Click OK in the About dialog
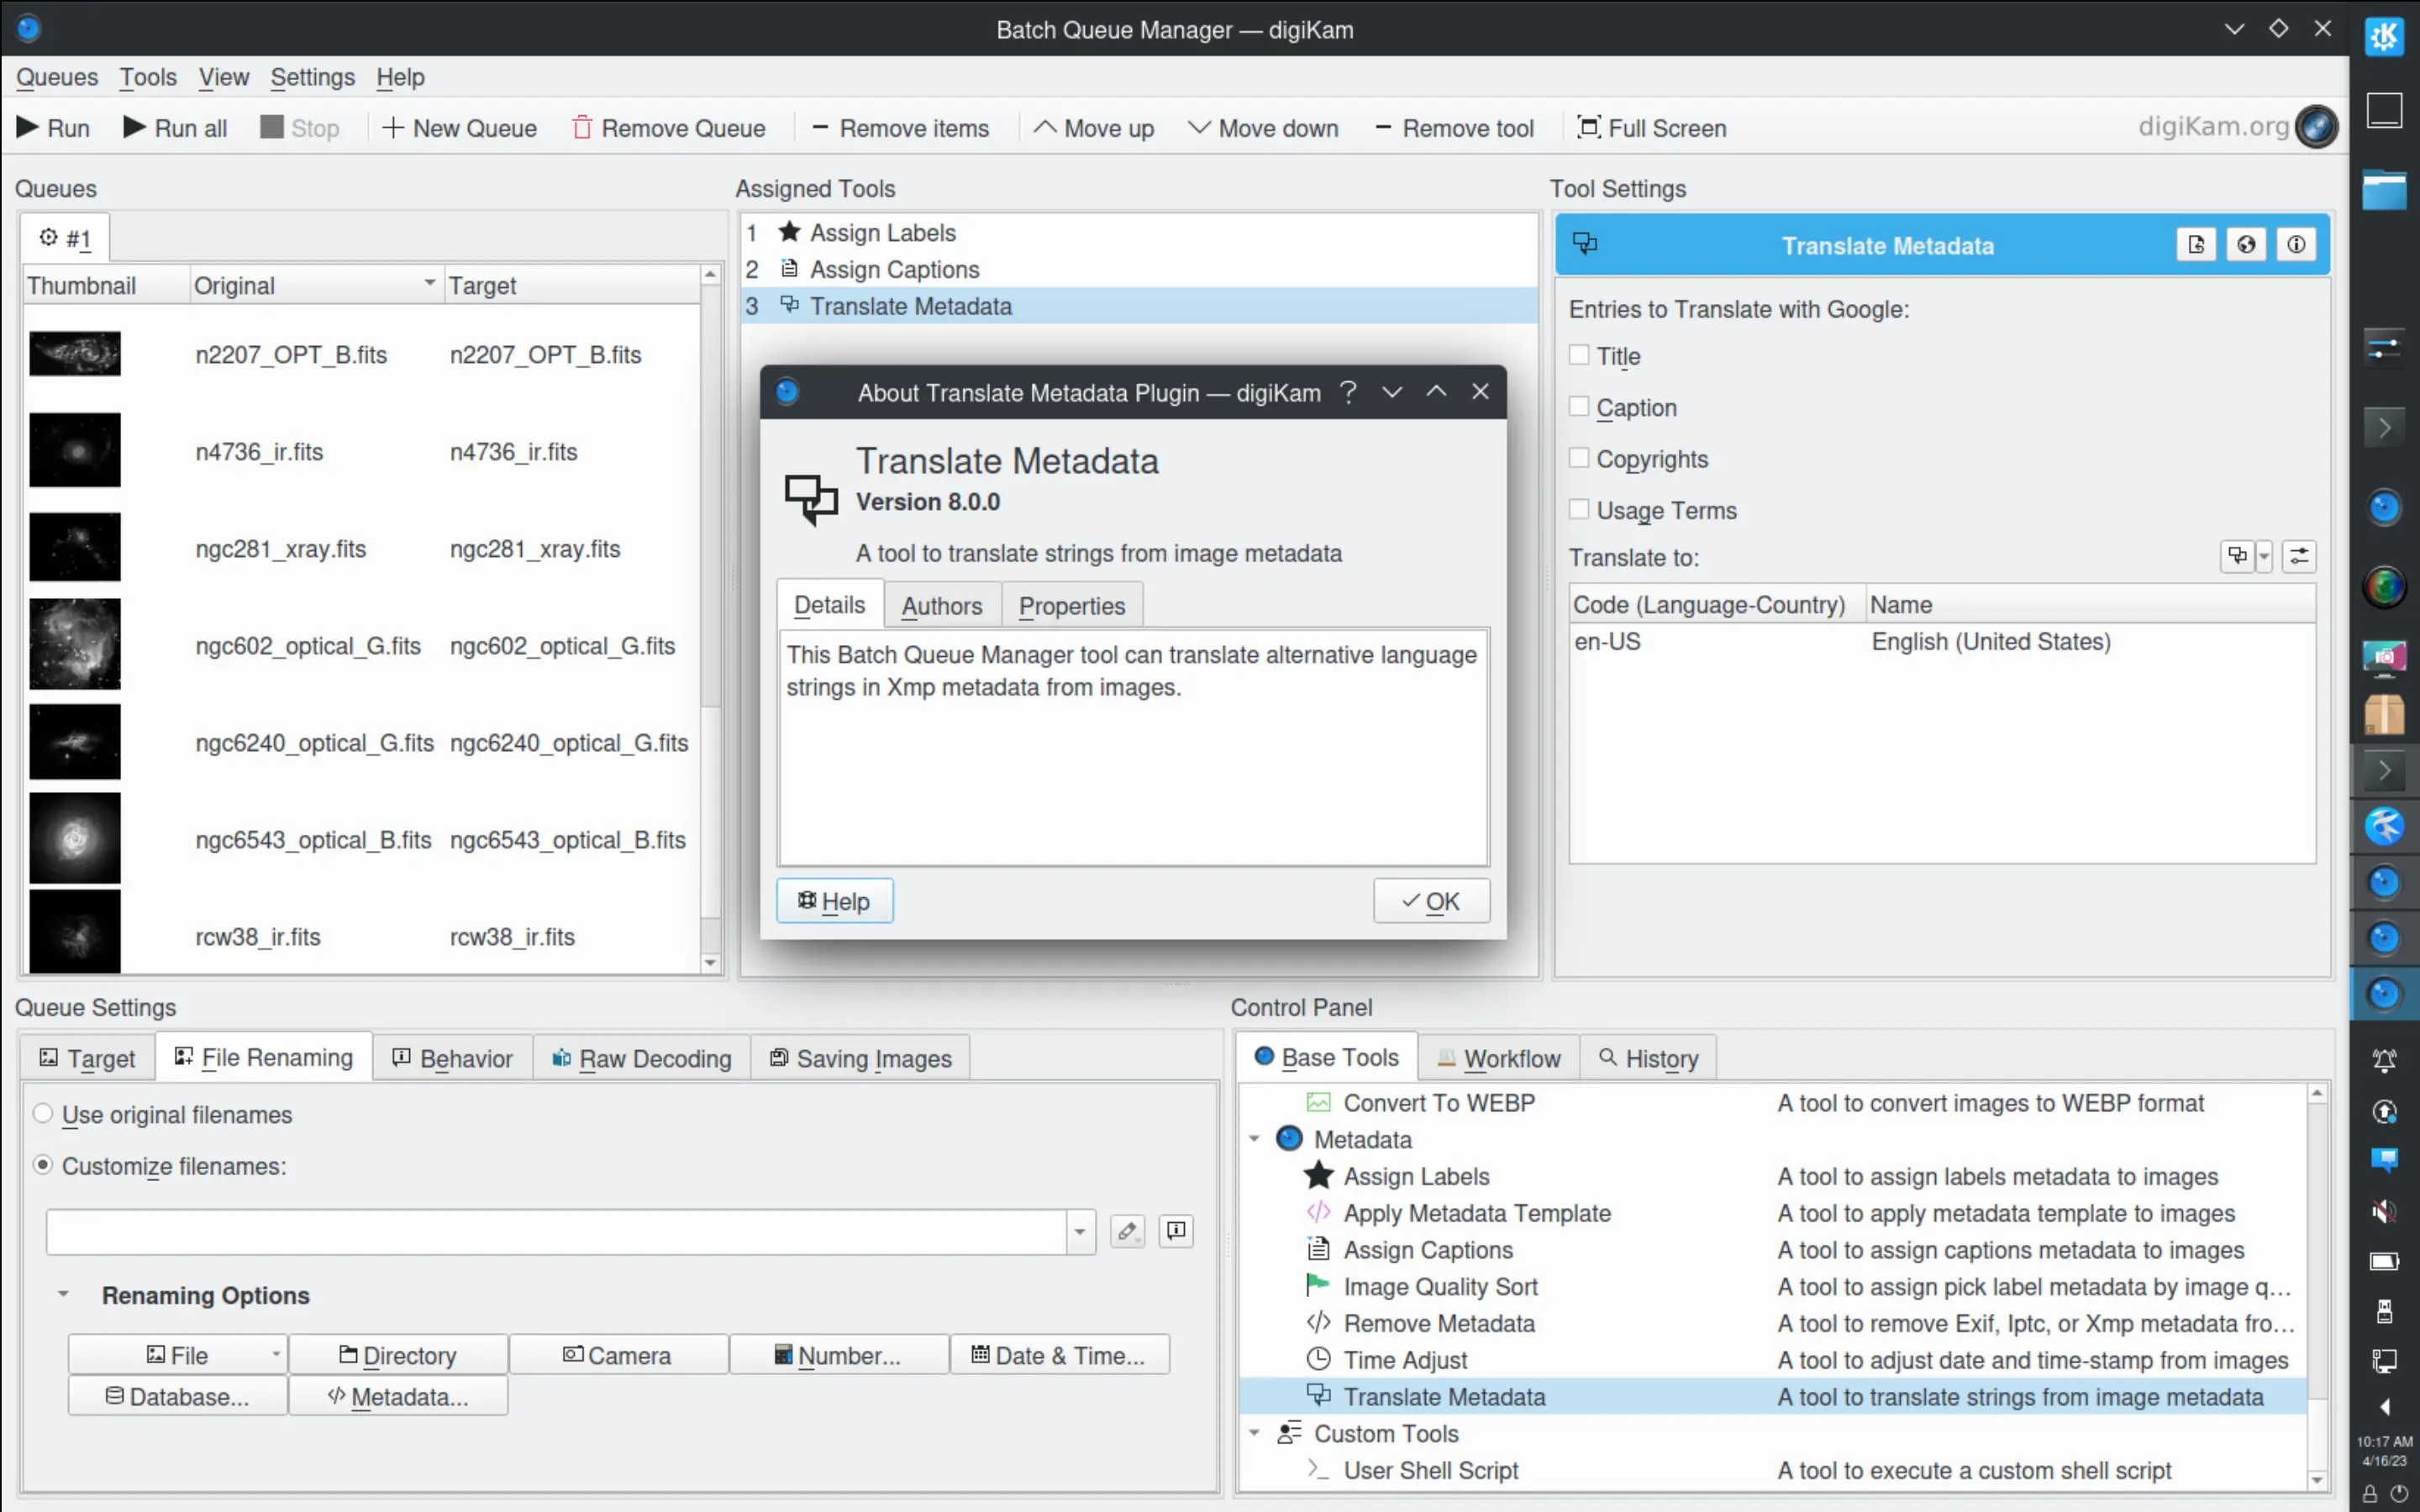Image resolution: width=2420 pixels, height=1512 pixels. [x=1431, y=900]
